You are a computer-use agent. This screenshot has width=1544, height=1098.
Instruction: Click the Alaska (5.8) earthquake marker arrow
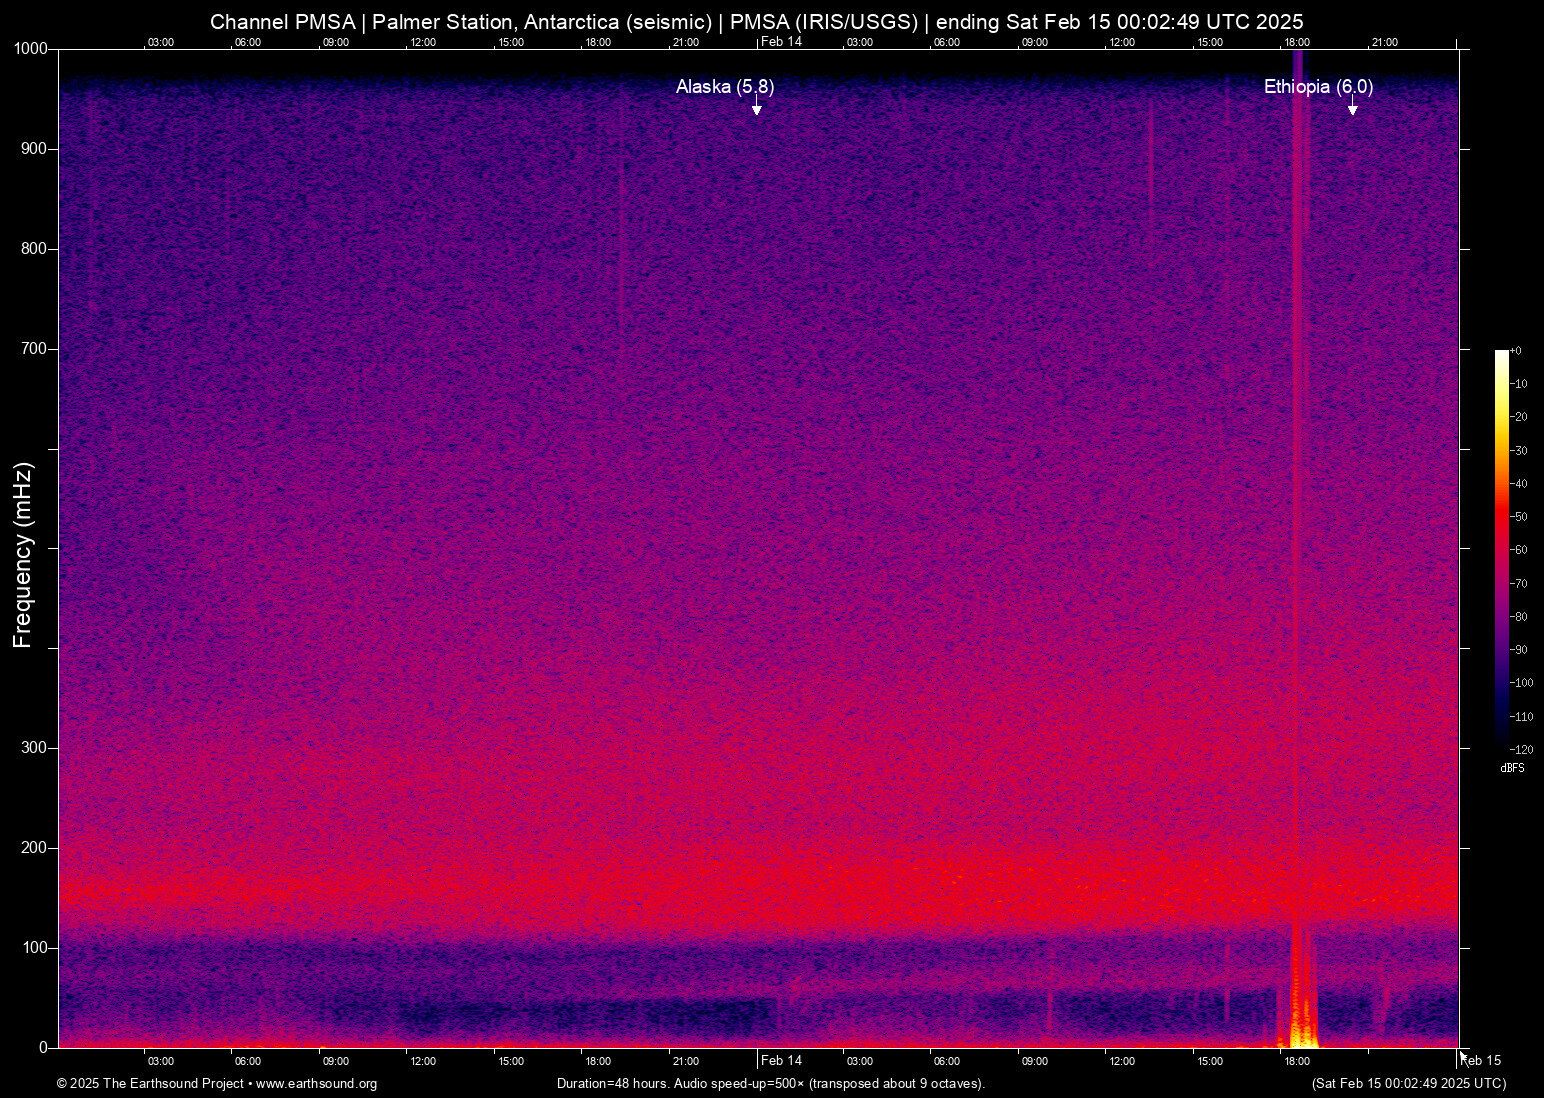(756, 105)
